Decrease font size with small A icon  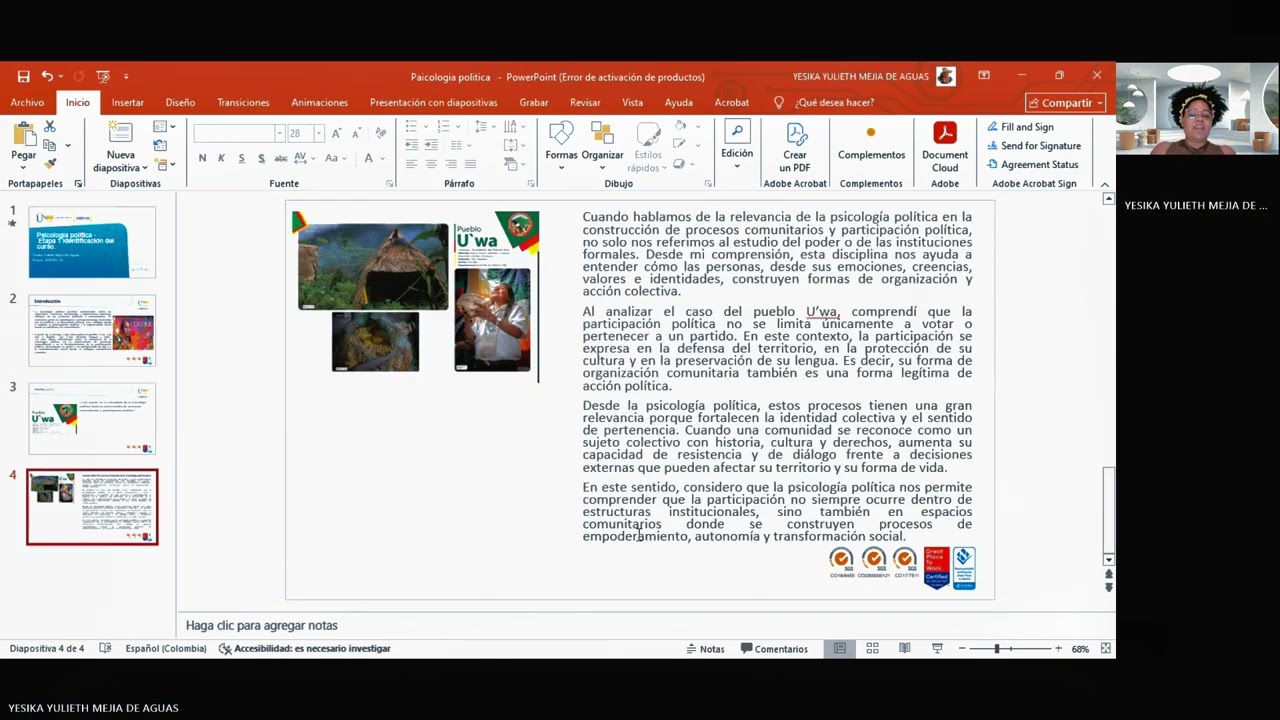point(356,133)
